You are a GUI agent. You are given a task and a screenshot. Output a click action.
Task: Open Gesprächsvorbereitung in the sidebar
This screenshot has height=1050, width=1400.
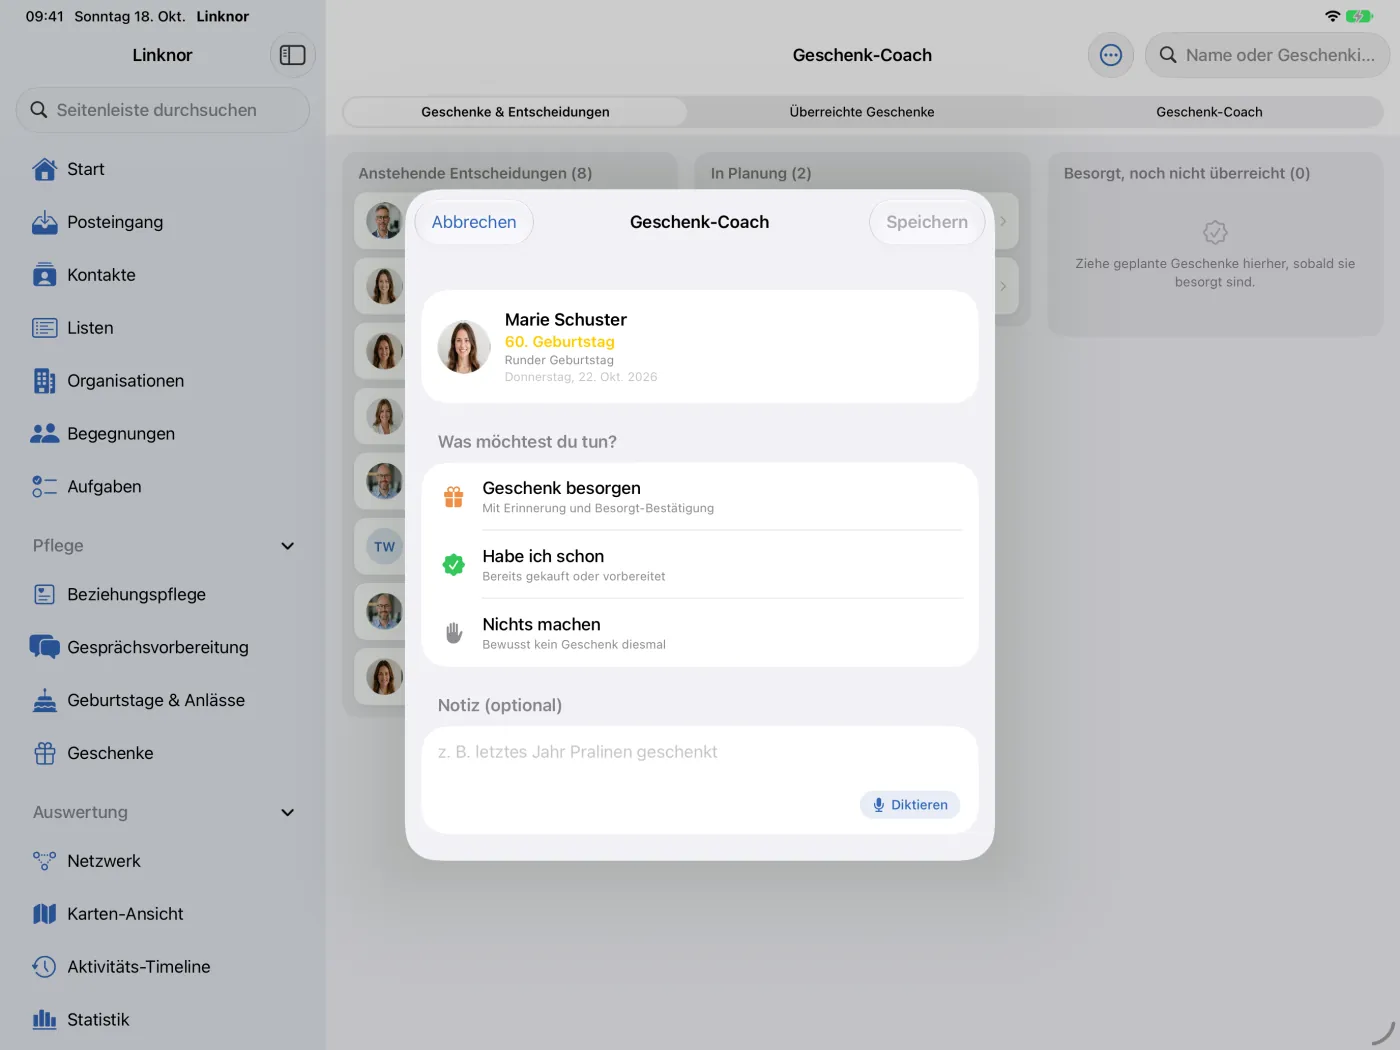[163, 647]
